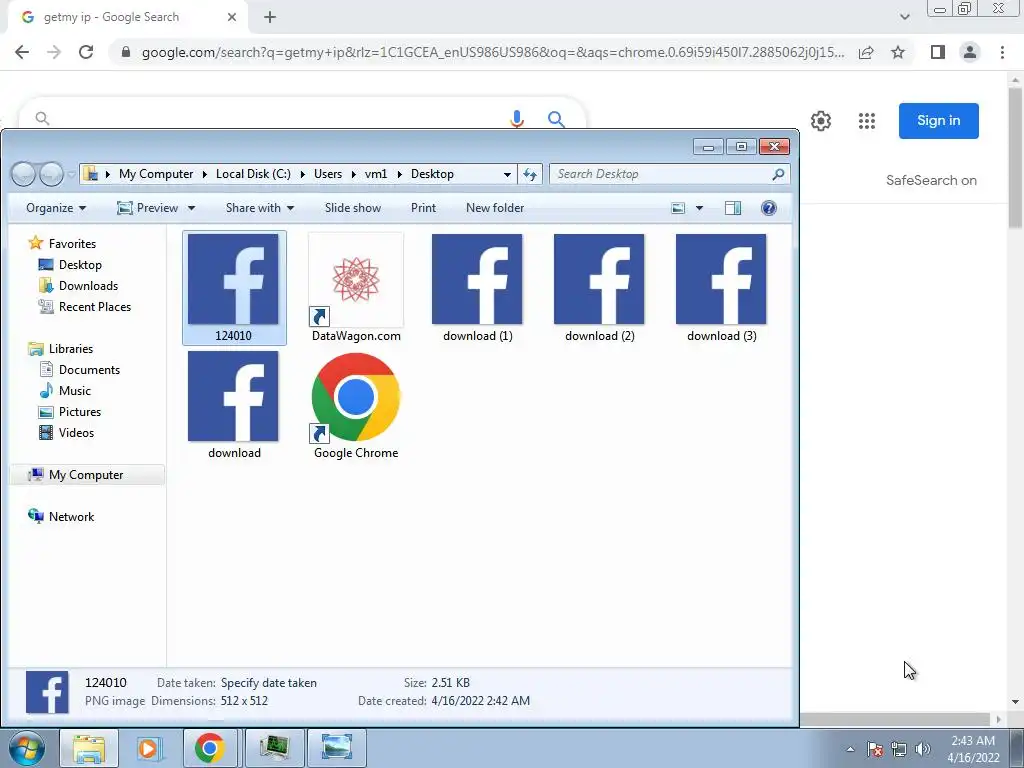Open Downloads in Favorites

point(78,285)
